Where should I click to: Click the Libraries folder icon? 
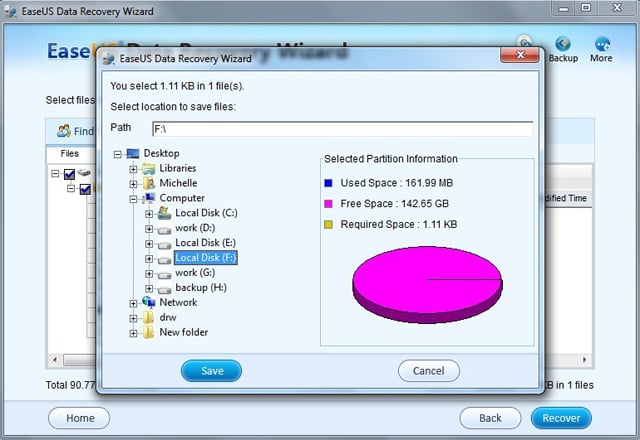click(149, 169)
